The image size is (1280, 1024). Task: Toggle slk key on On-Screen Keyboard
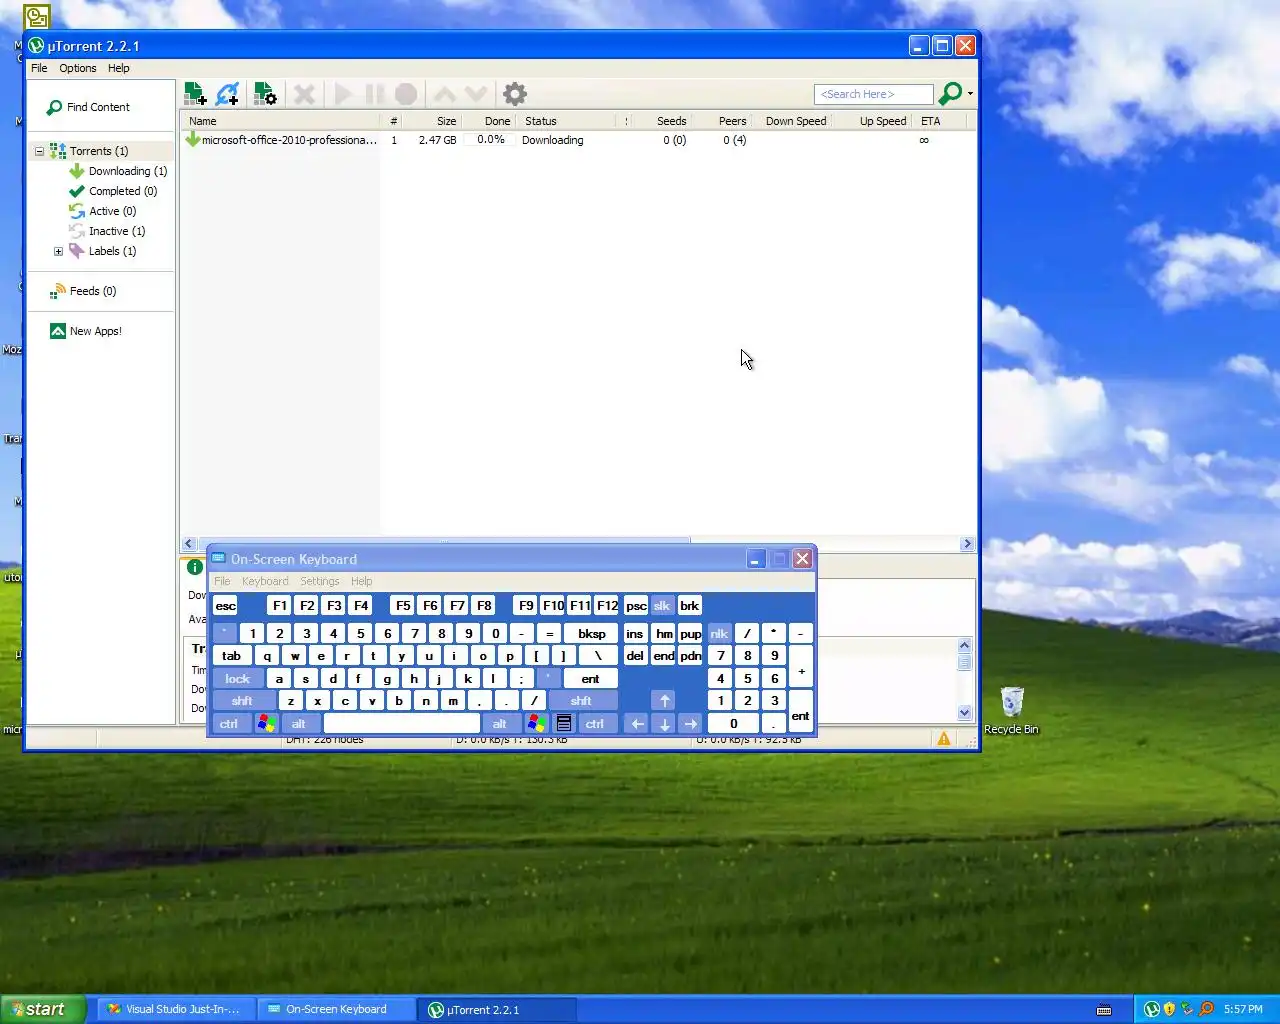tap(662, 606)
